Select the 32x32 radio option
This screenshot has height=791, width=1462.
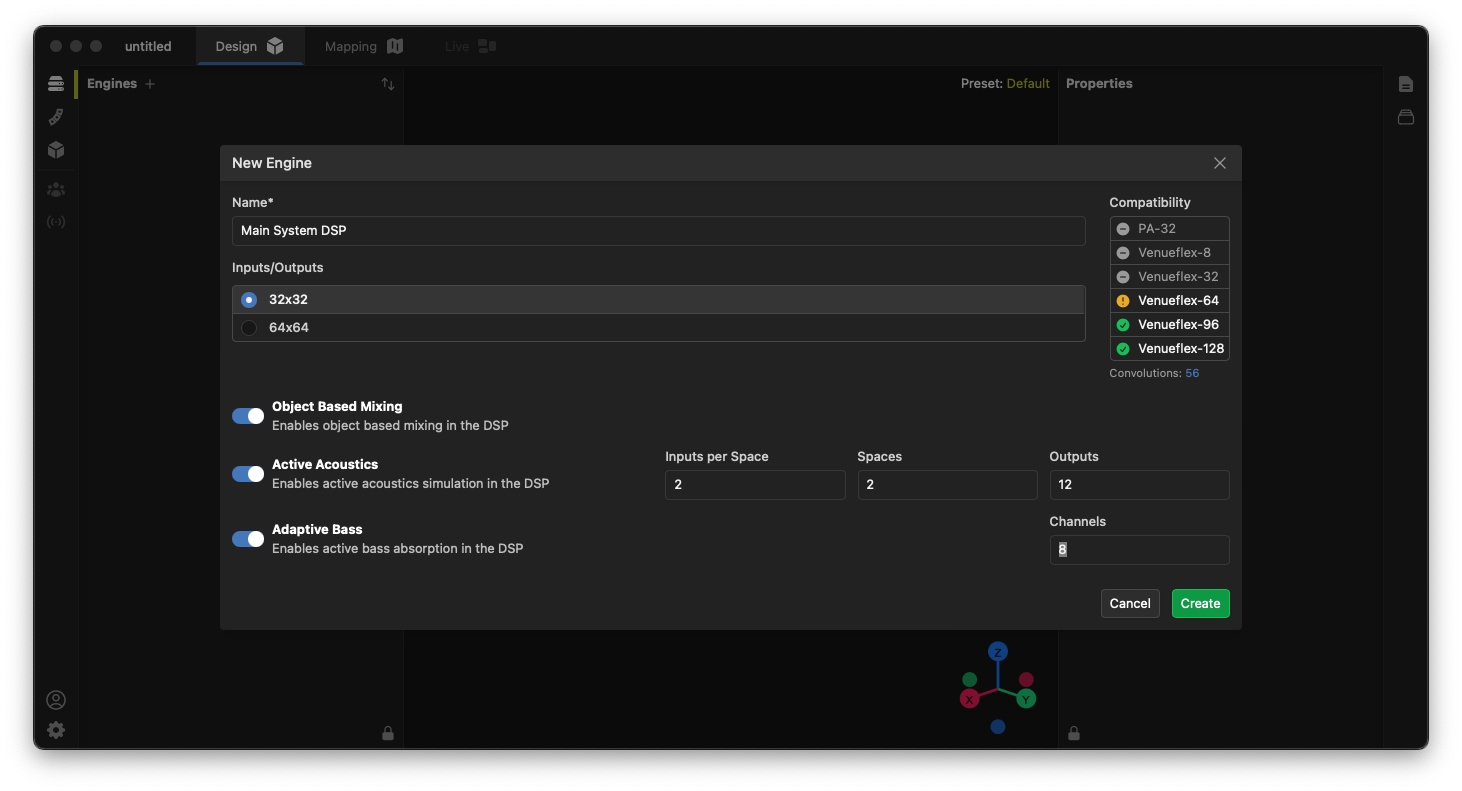pos(249,300)
